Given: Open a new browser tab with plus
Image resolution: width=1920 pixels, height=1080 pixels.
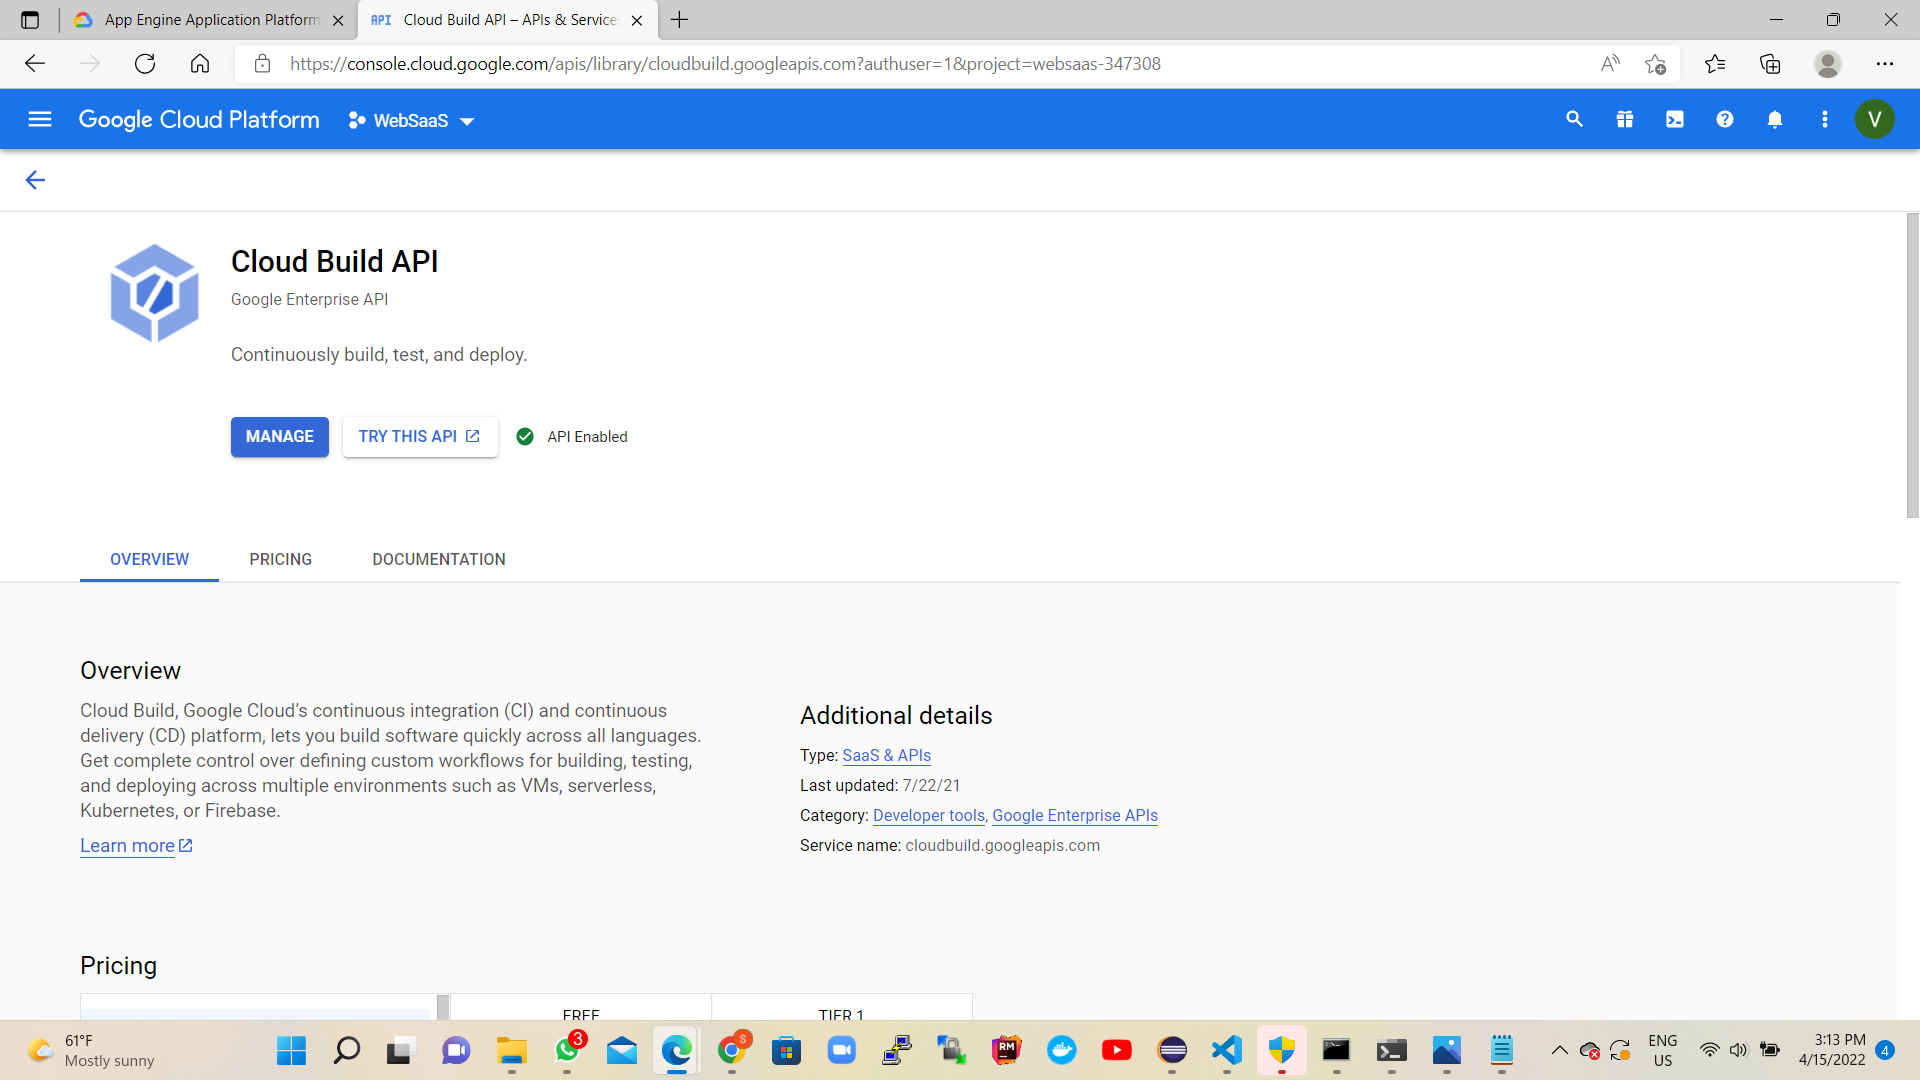Looking at the screenshot, I should point(679,20).
